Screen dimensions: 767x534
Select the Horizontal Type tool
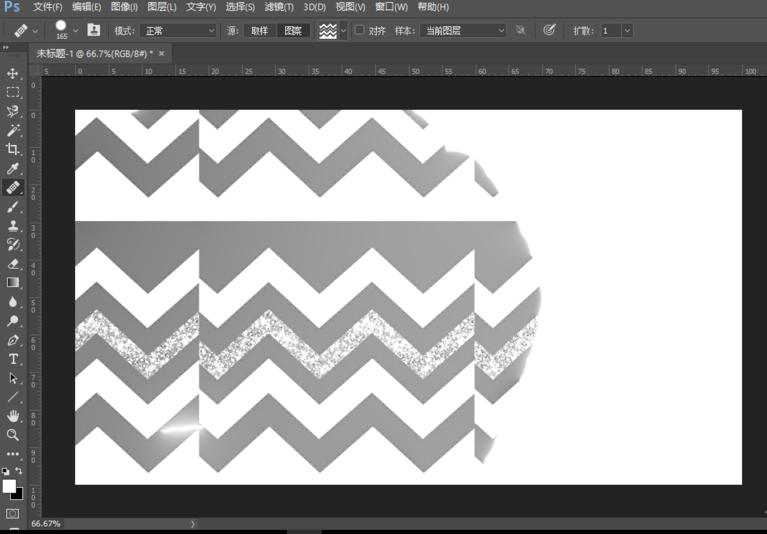click(x=13, y=359)
